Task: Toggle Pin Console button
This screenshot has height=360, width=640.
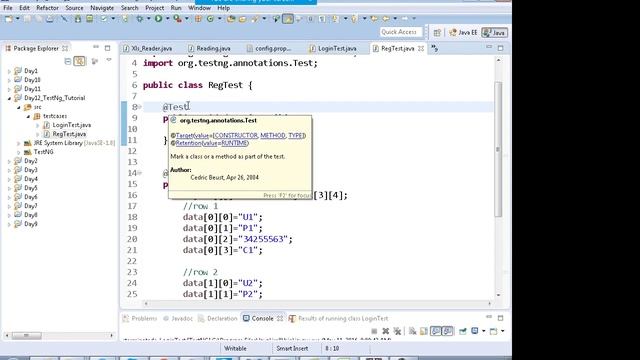Action: coord(462,331)
